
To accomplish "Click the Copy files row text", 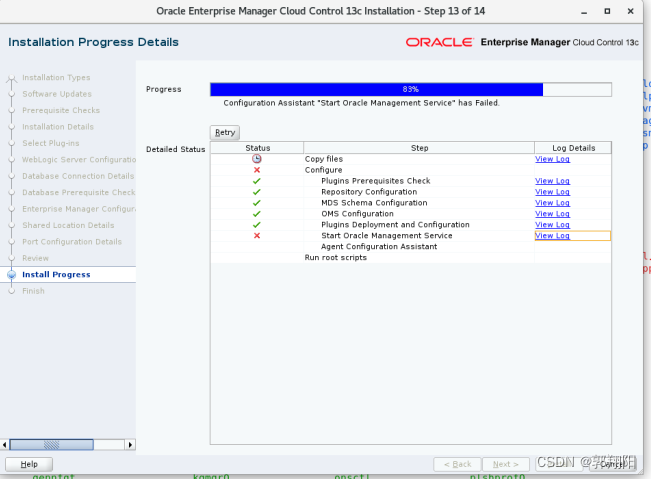I will (x=324, y=159).
